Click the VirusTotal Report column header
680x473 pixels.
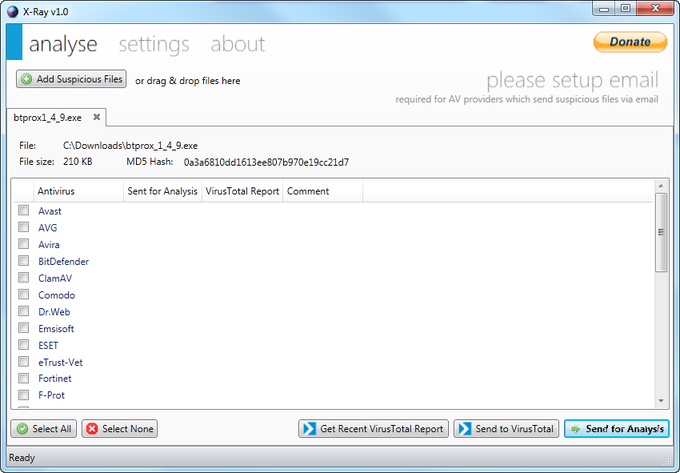242,191
